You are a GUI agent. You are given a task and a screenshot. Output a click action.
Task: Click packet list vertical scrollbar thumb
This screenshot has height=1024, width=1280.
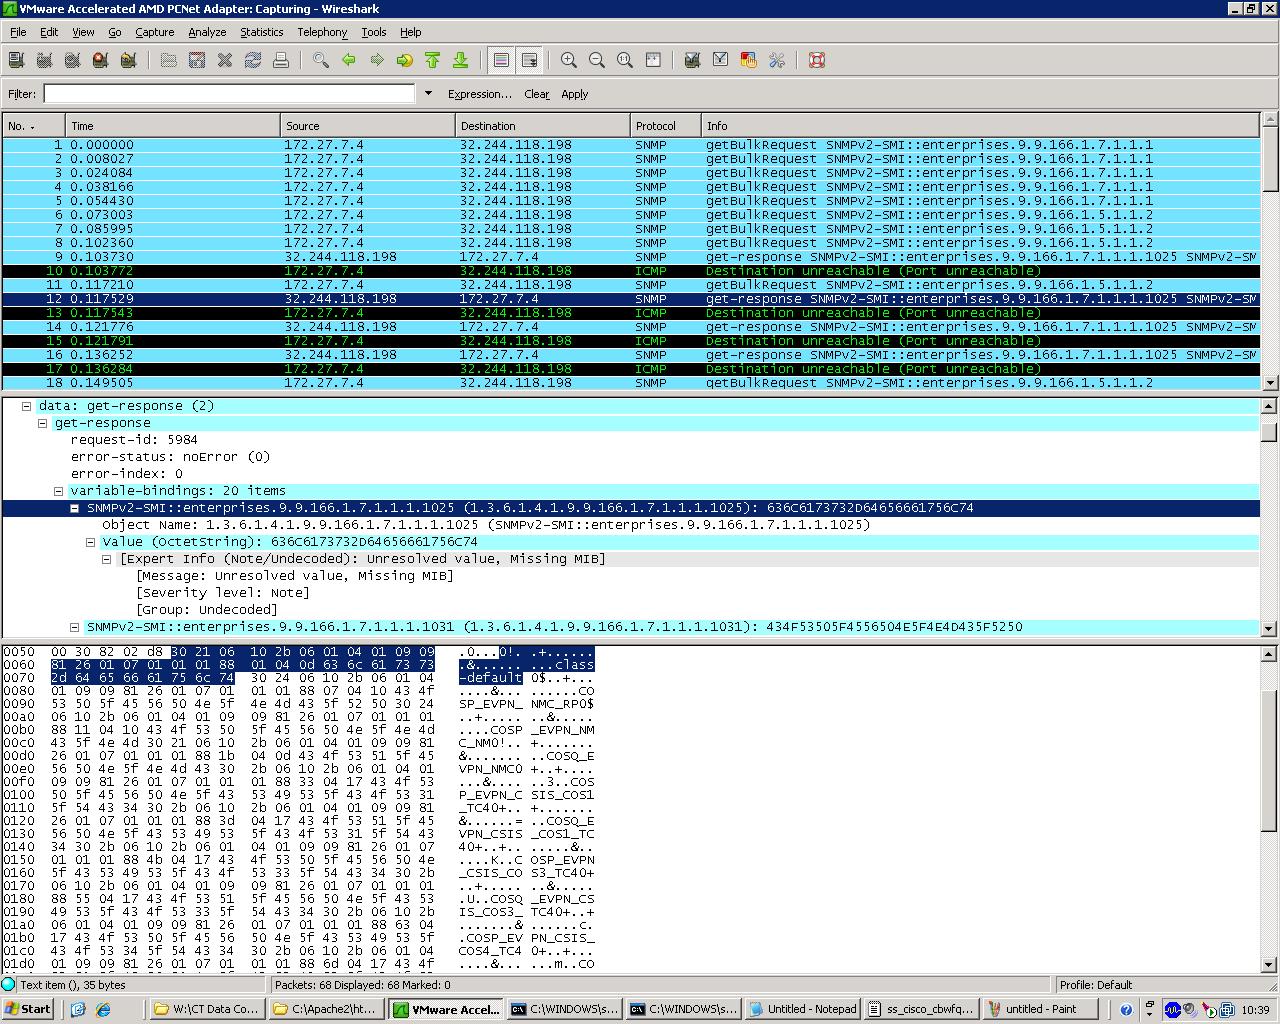click(1270, 161)
